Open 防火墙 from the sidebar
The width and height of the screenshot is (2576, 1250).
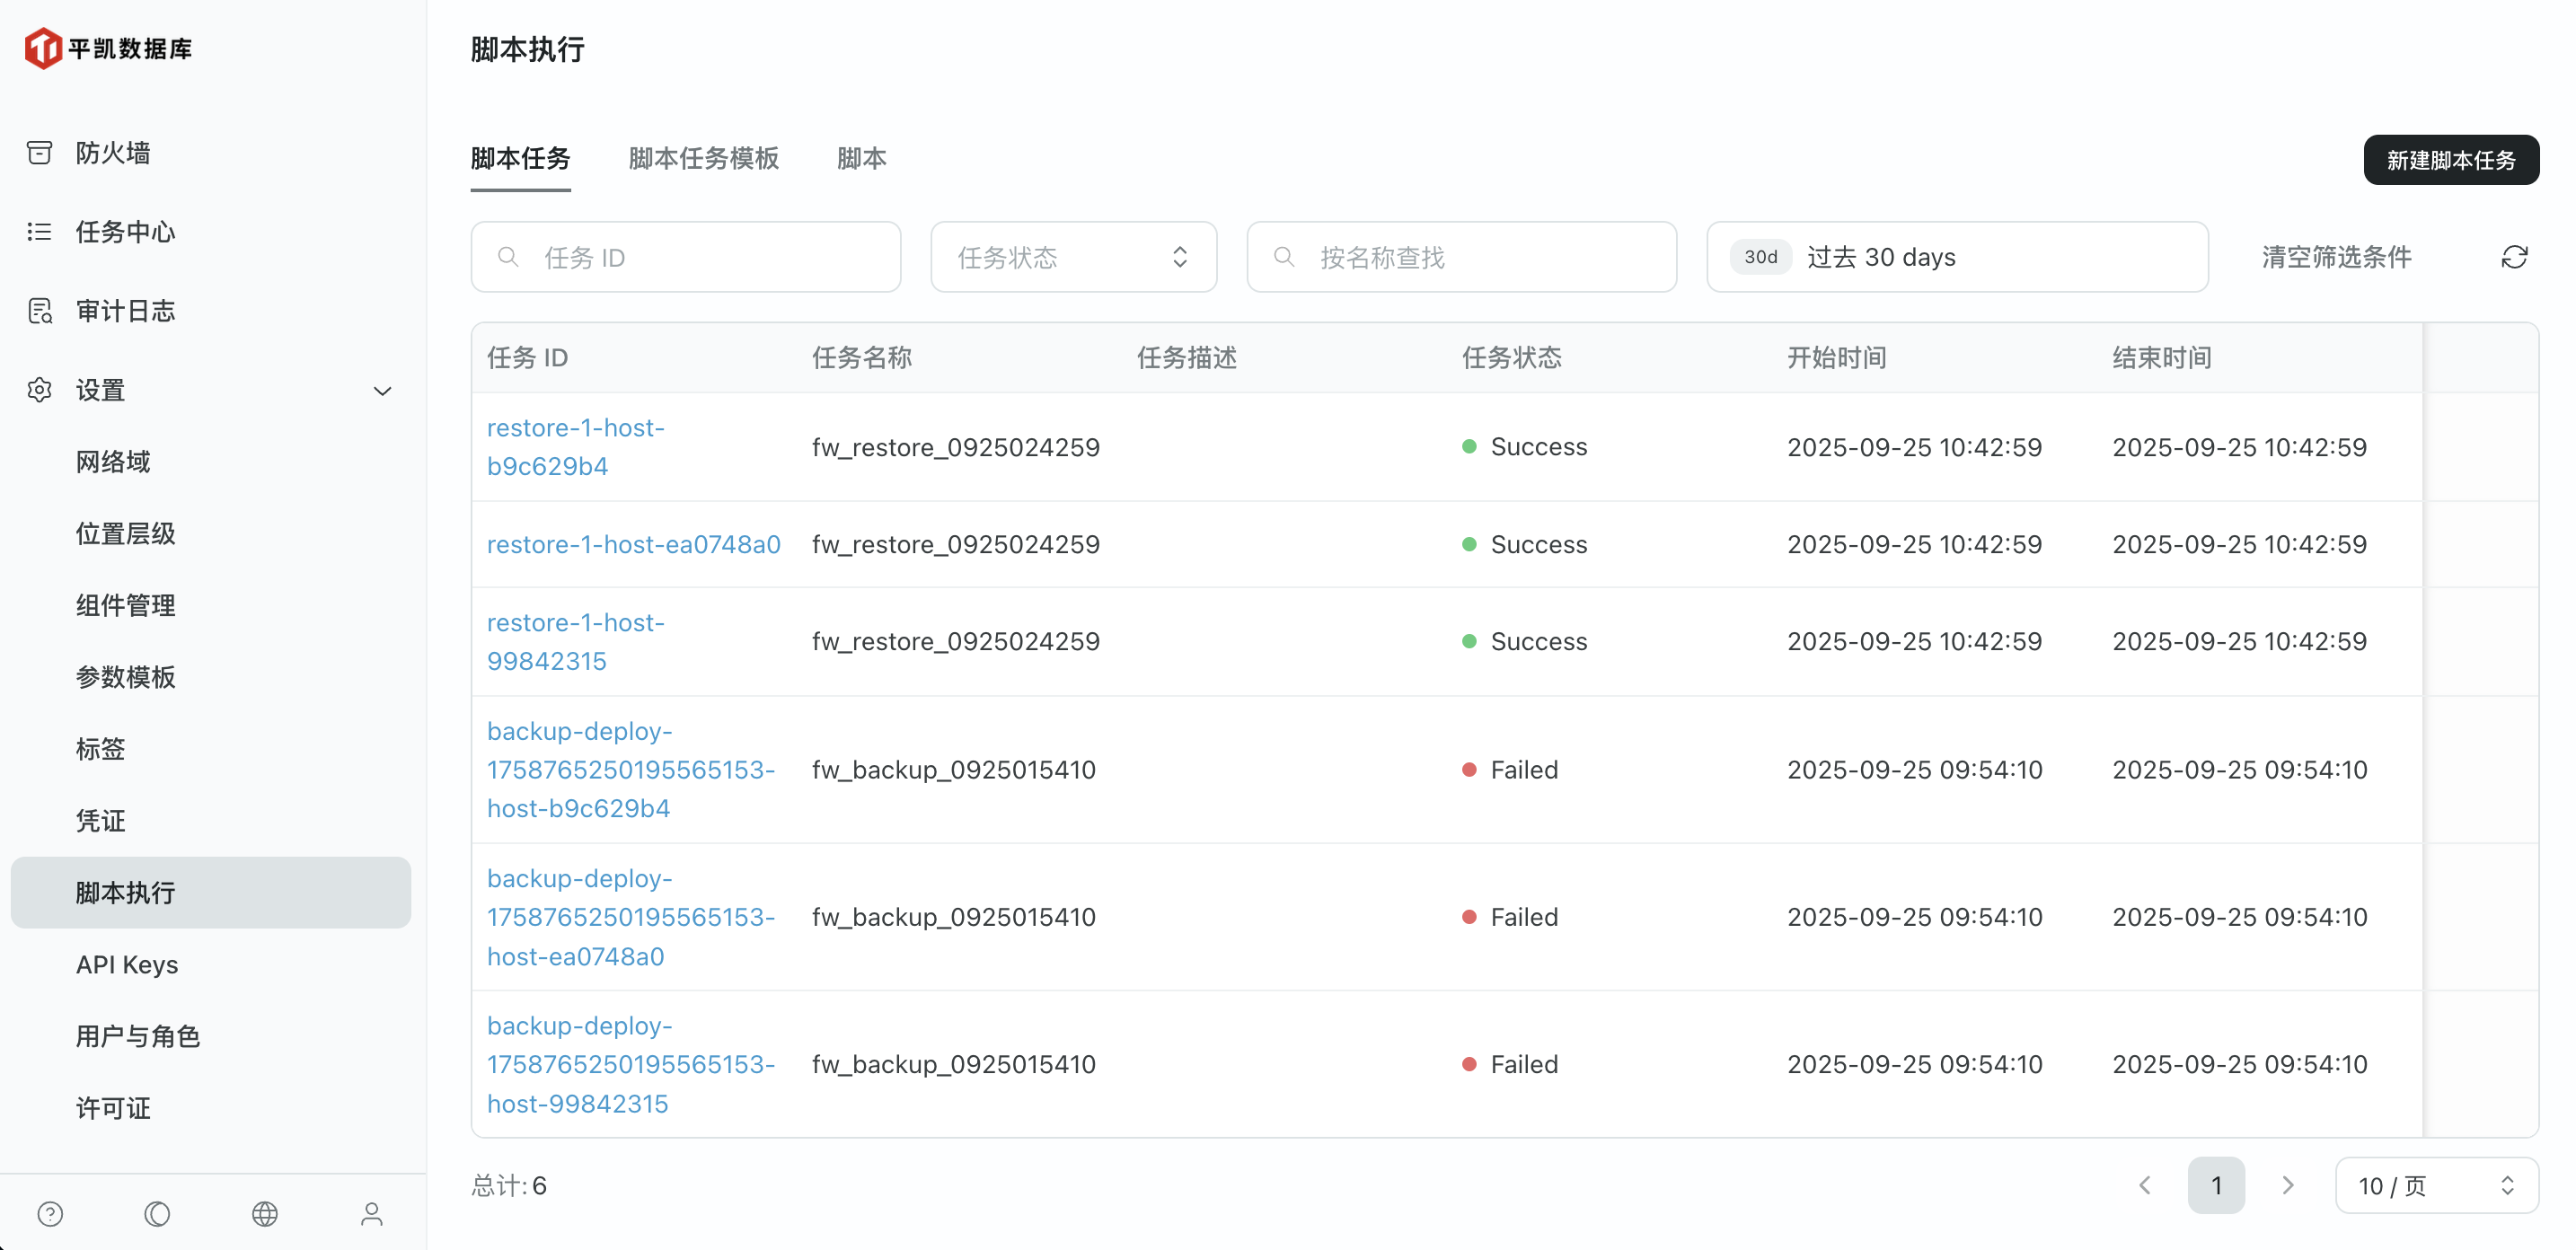click(112, 153)
